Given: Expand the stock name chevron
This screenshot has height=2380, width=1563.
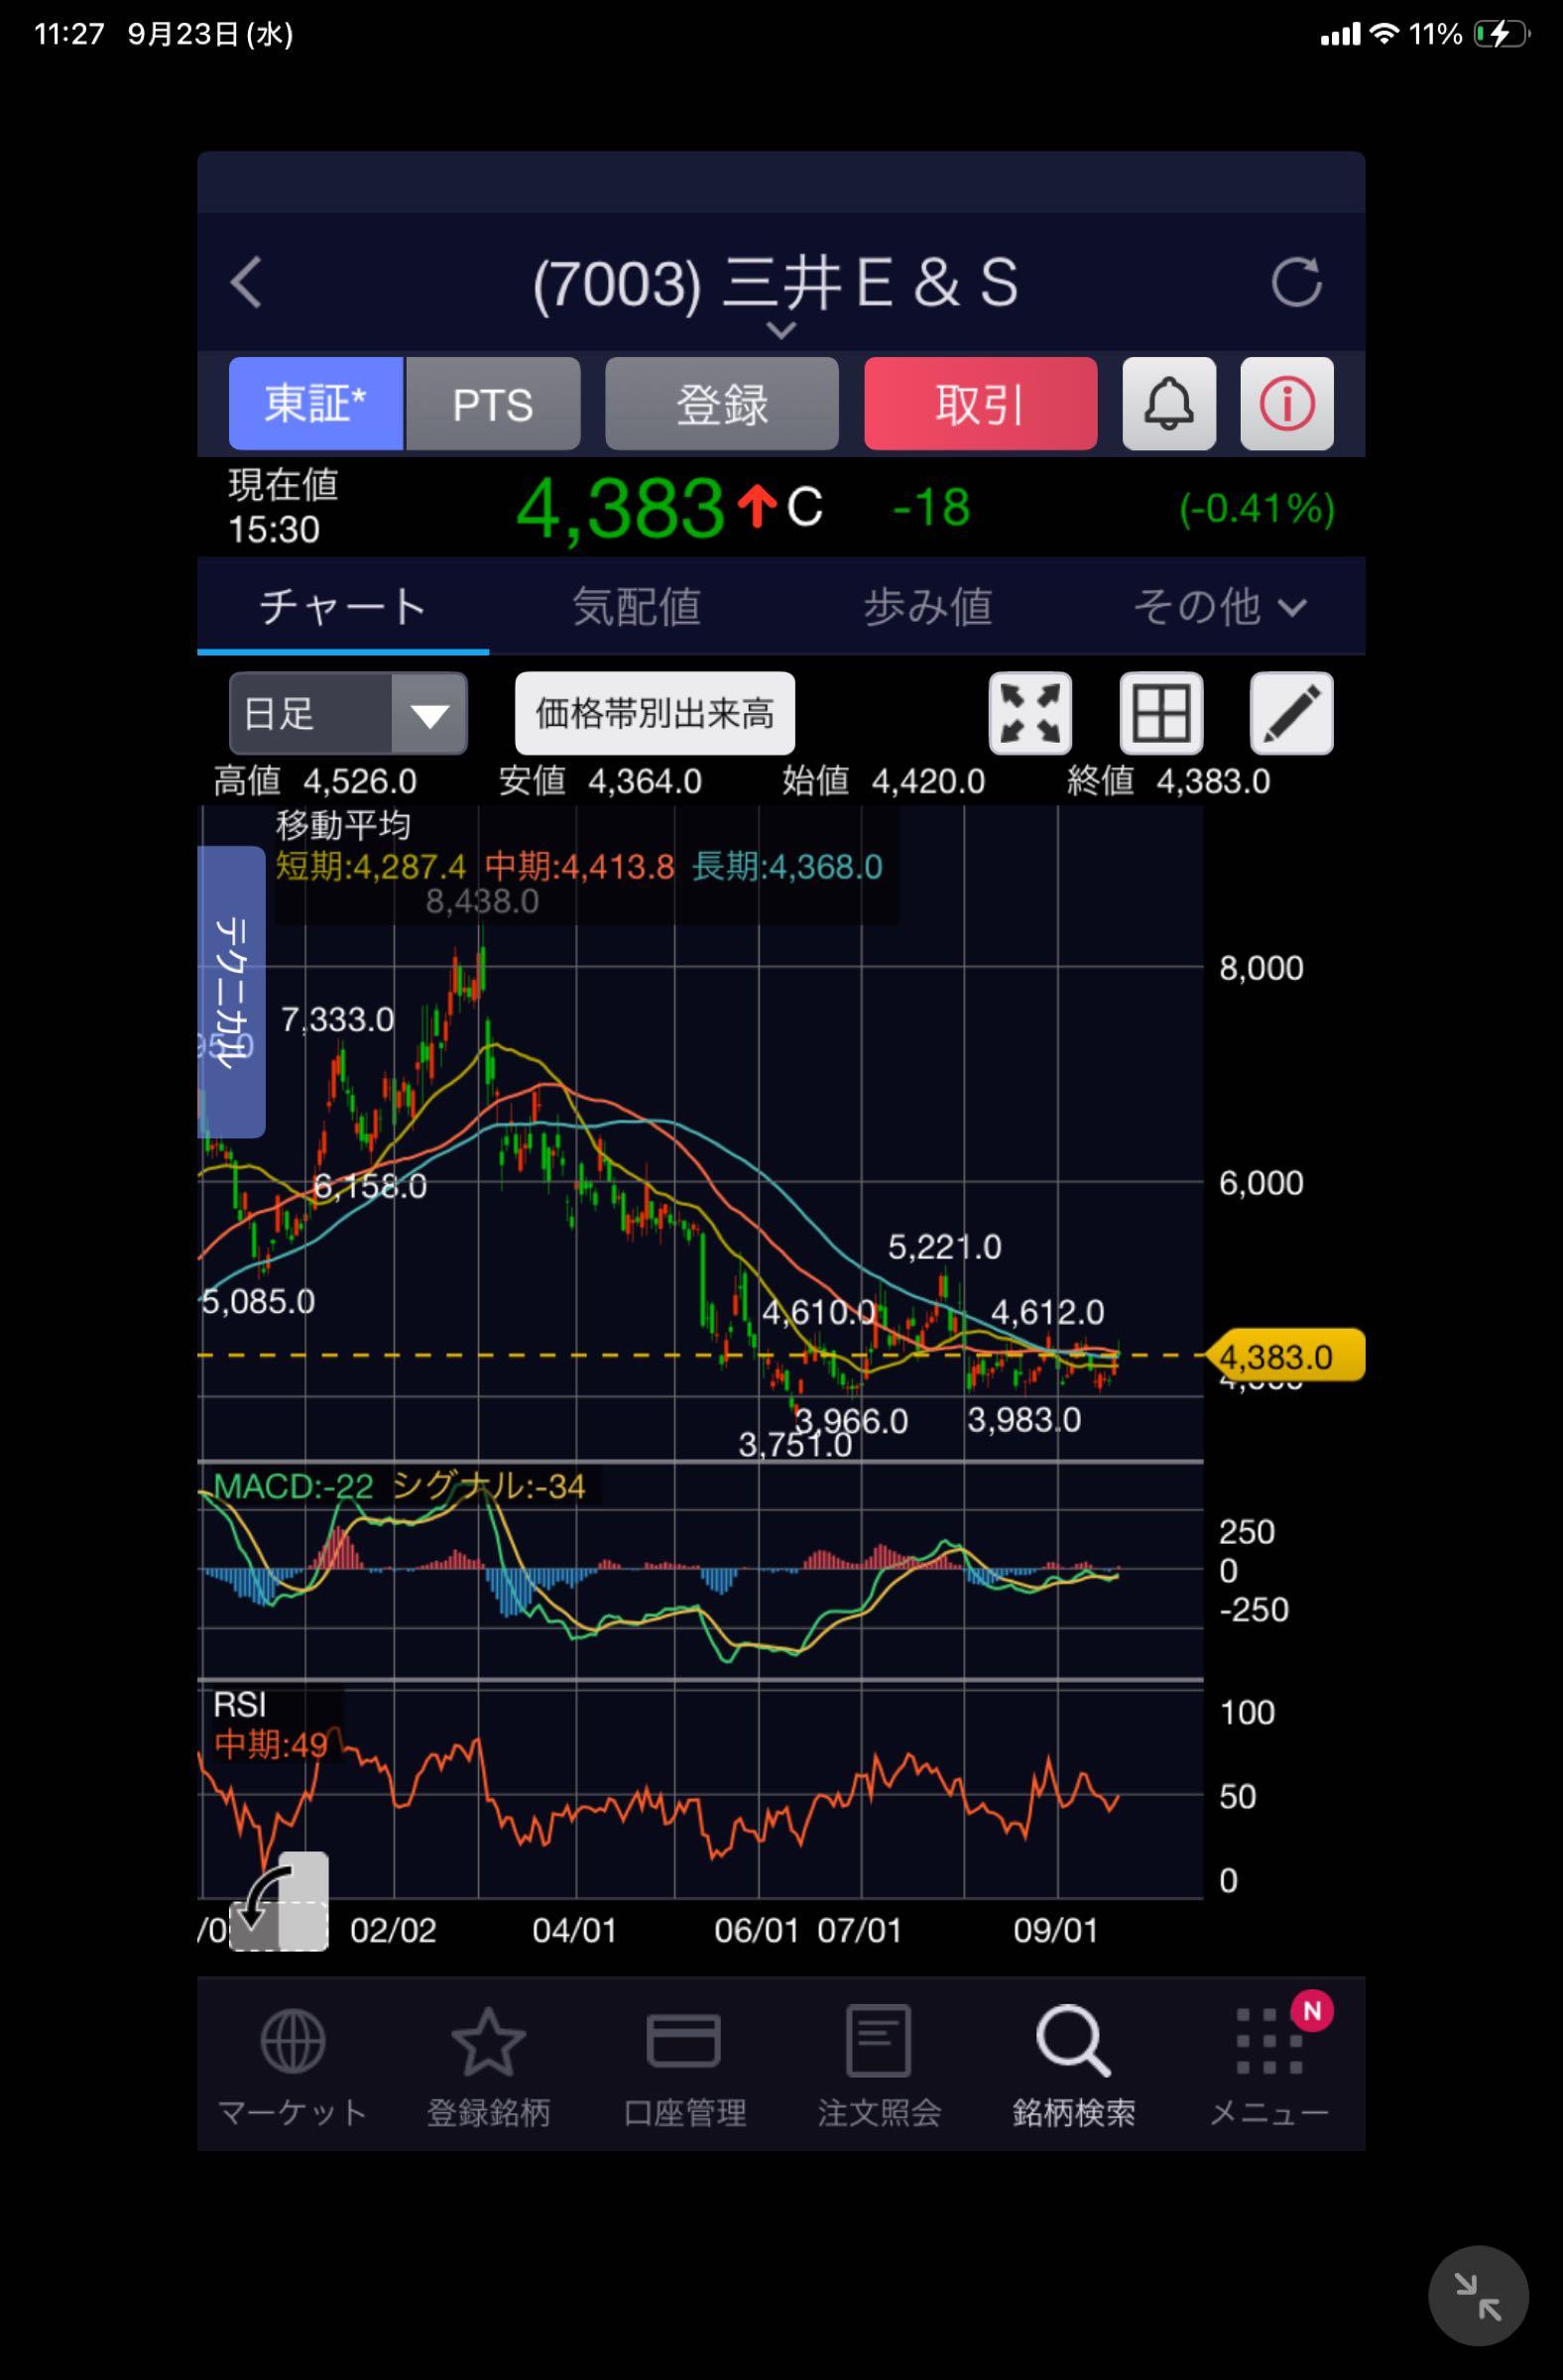Looking at the screenshot, I should coord(781,329).
